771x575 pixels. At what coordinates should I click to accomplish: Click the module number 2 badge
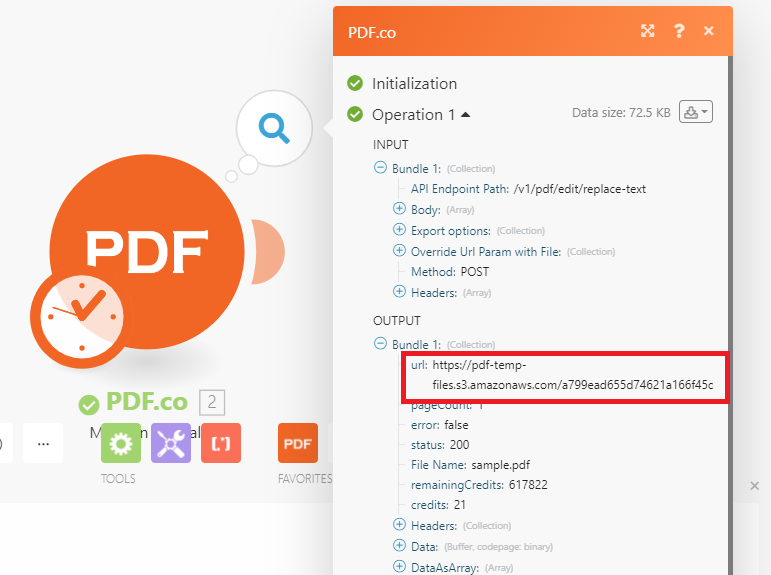click(212, 402)
